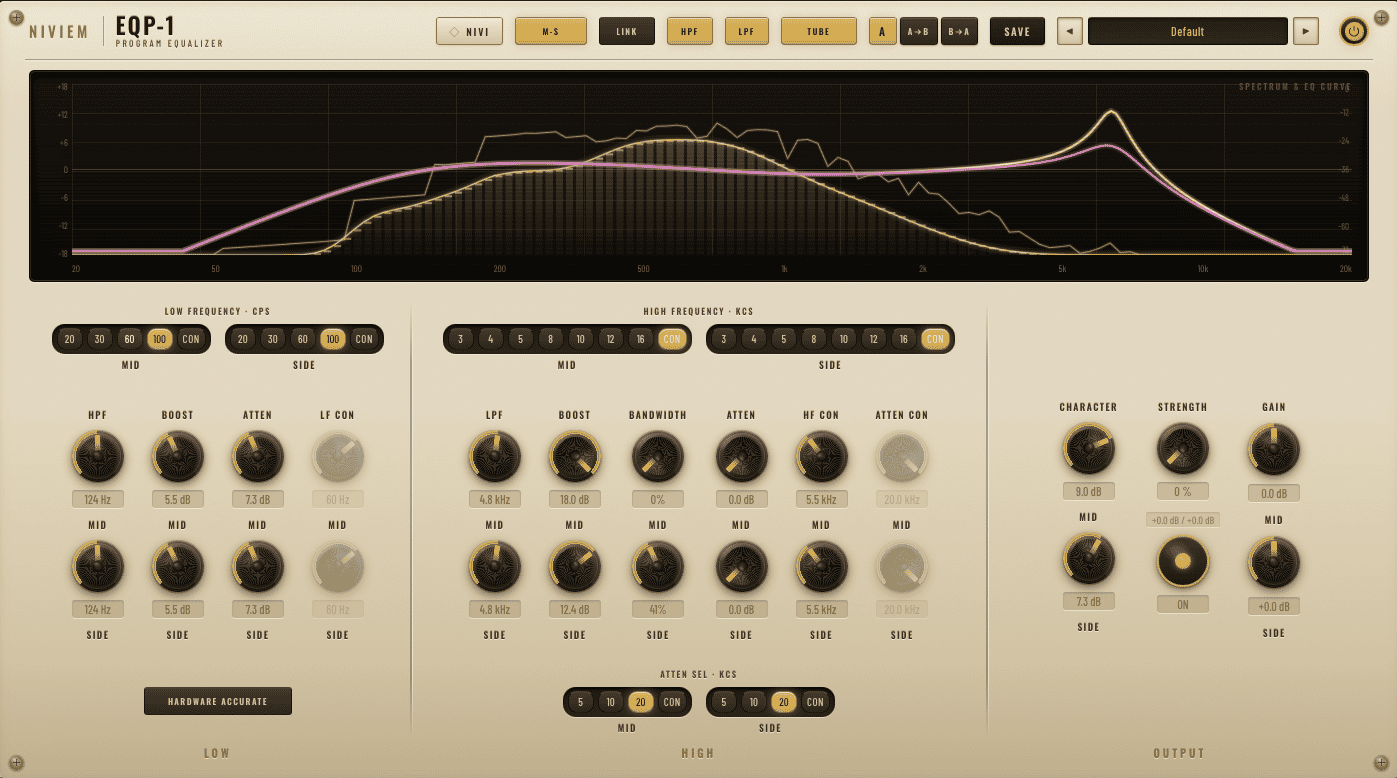Image resolution: width=1397 pixels, height=778 pixels.
Task: Select 20 in Low Frequency MID
Action: pyautogui.click(x=70, y=339)
